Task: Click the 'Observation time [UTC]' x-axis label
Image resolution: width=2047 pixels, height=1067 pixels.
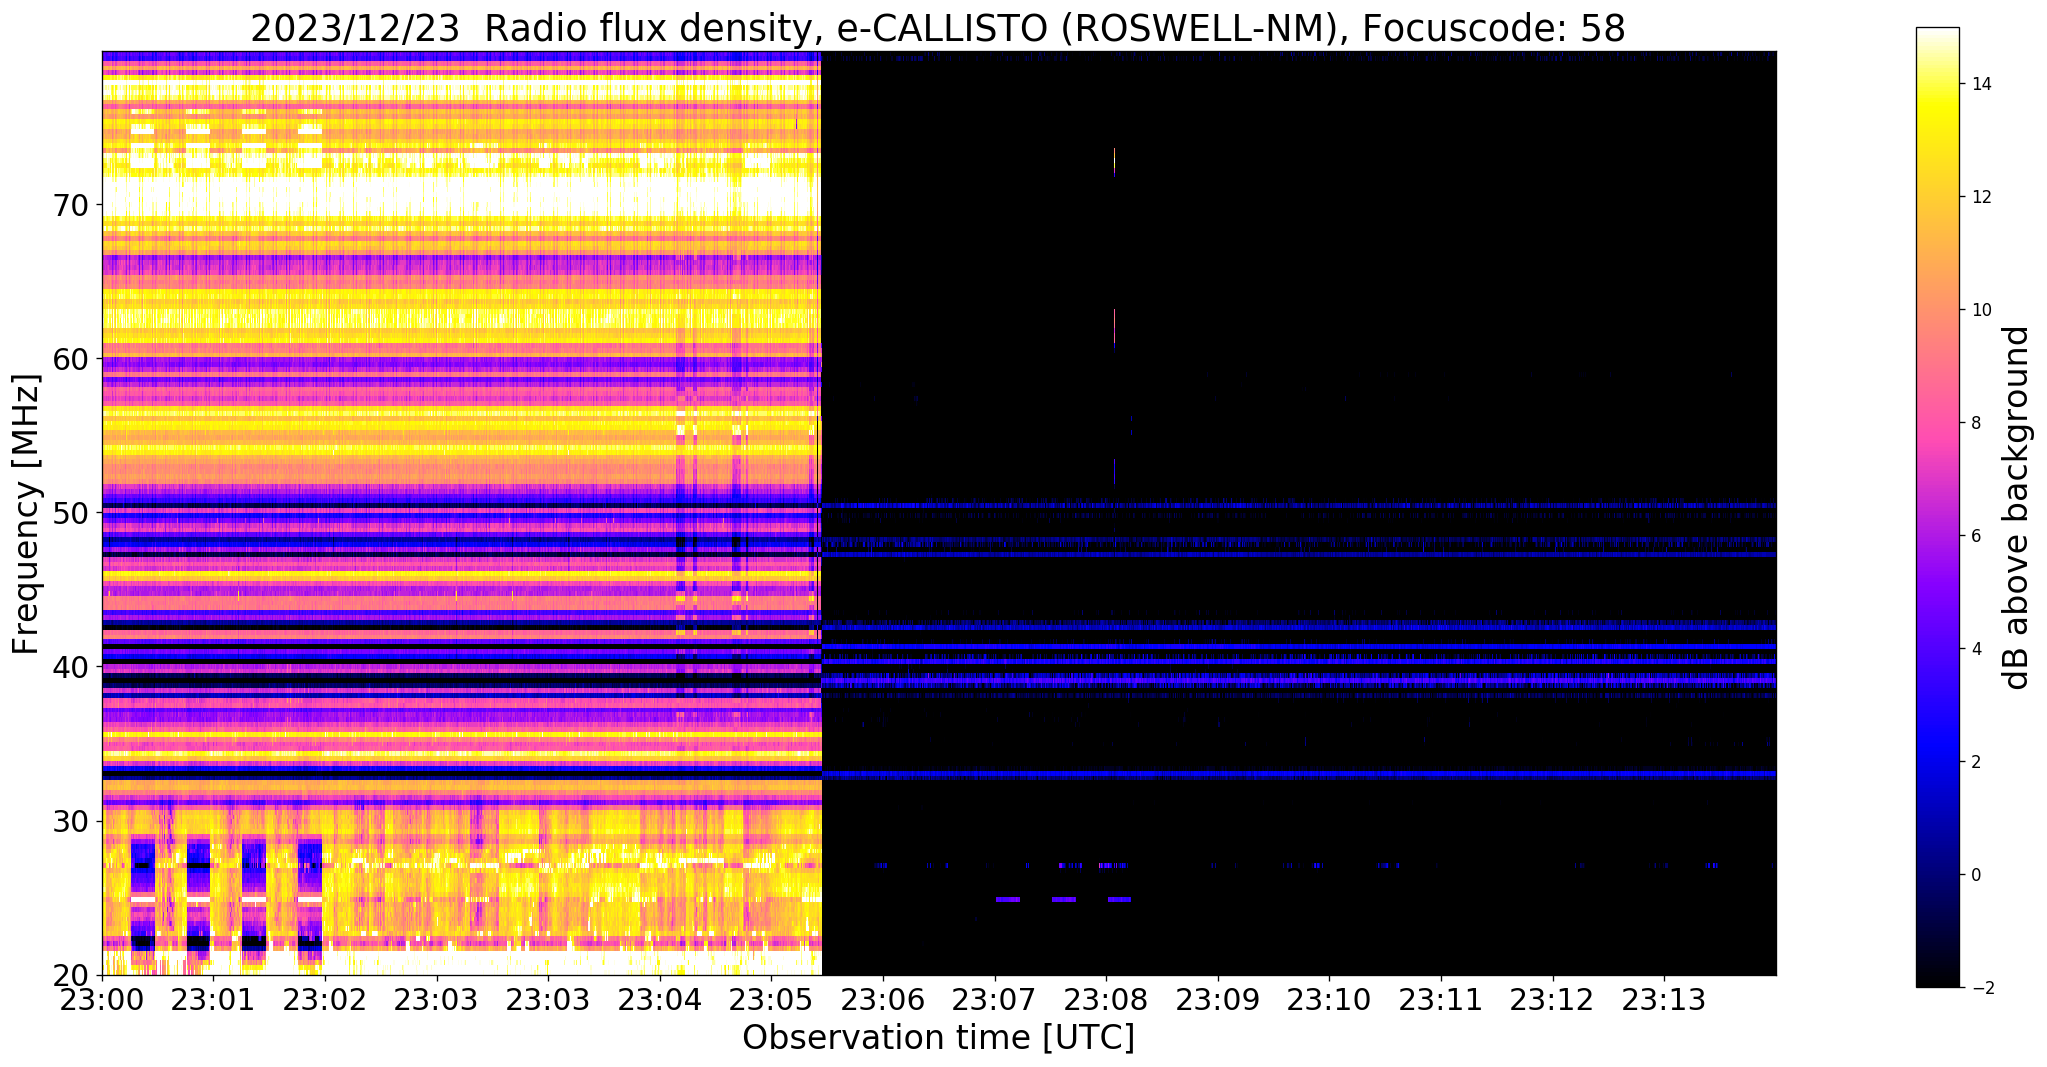Action: [938, 1038]
